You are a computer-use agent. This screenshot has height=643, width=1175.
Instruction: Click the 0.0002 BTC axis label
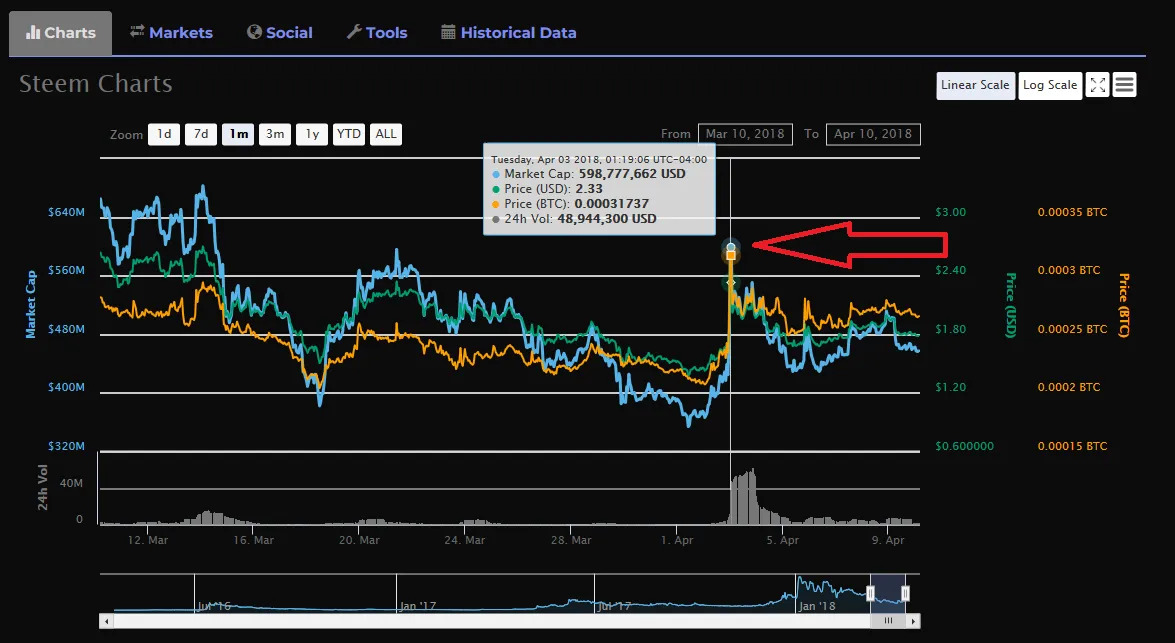1069,387
